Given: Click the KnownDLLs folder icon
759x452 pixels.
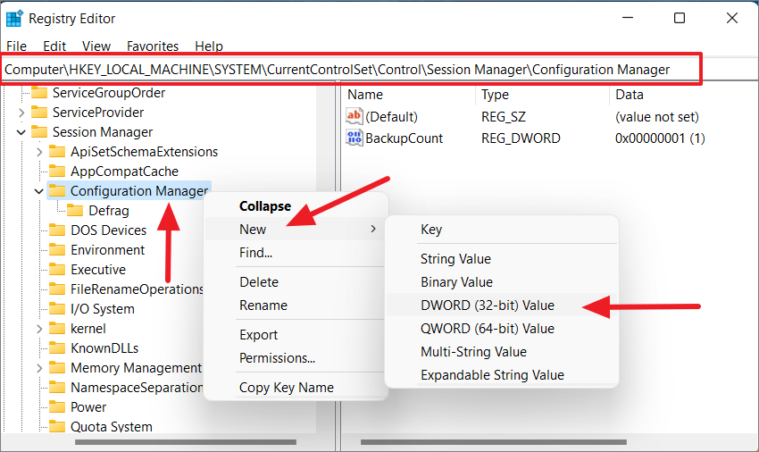Looking at the screenshot, I should coord(57,348).
